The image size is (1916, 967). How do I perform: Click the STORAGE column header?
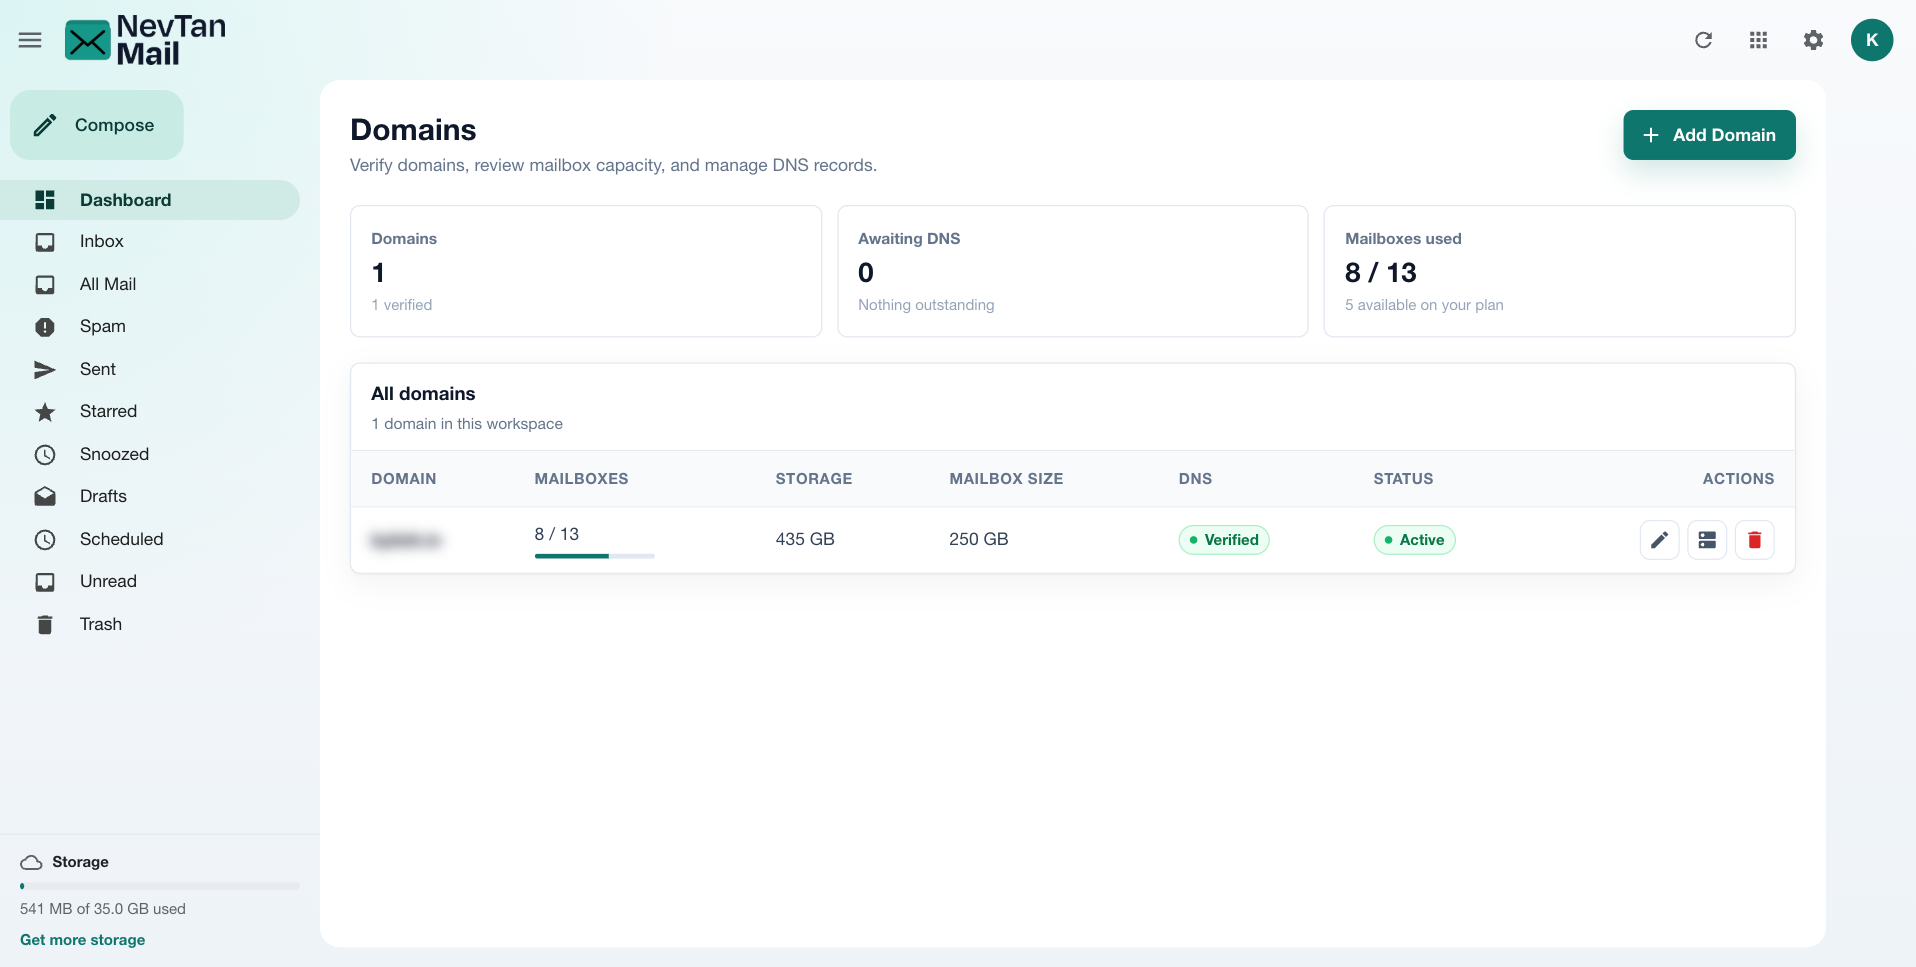(814, 479)
